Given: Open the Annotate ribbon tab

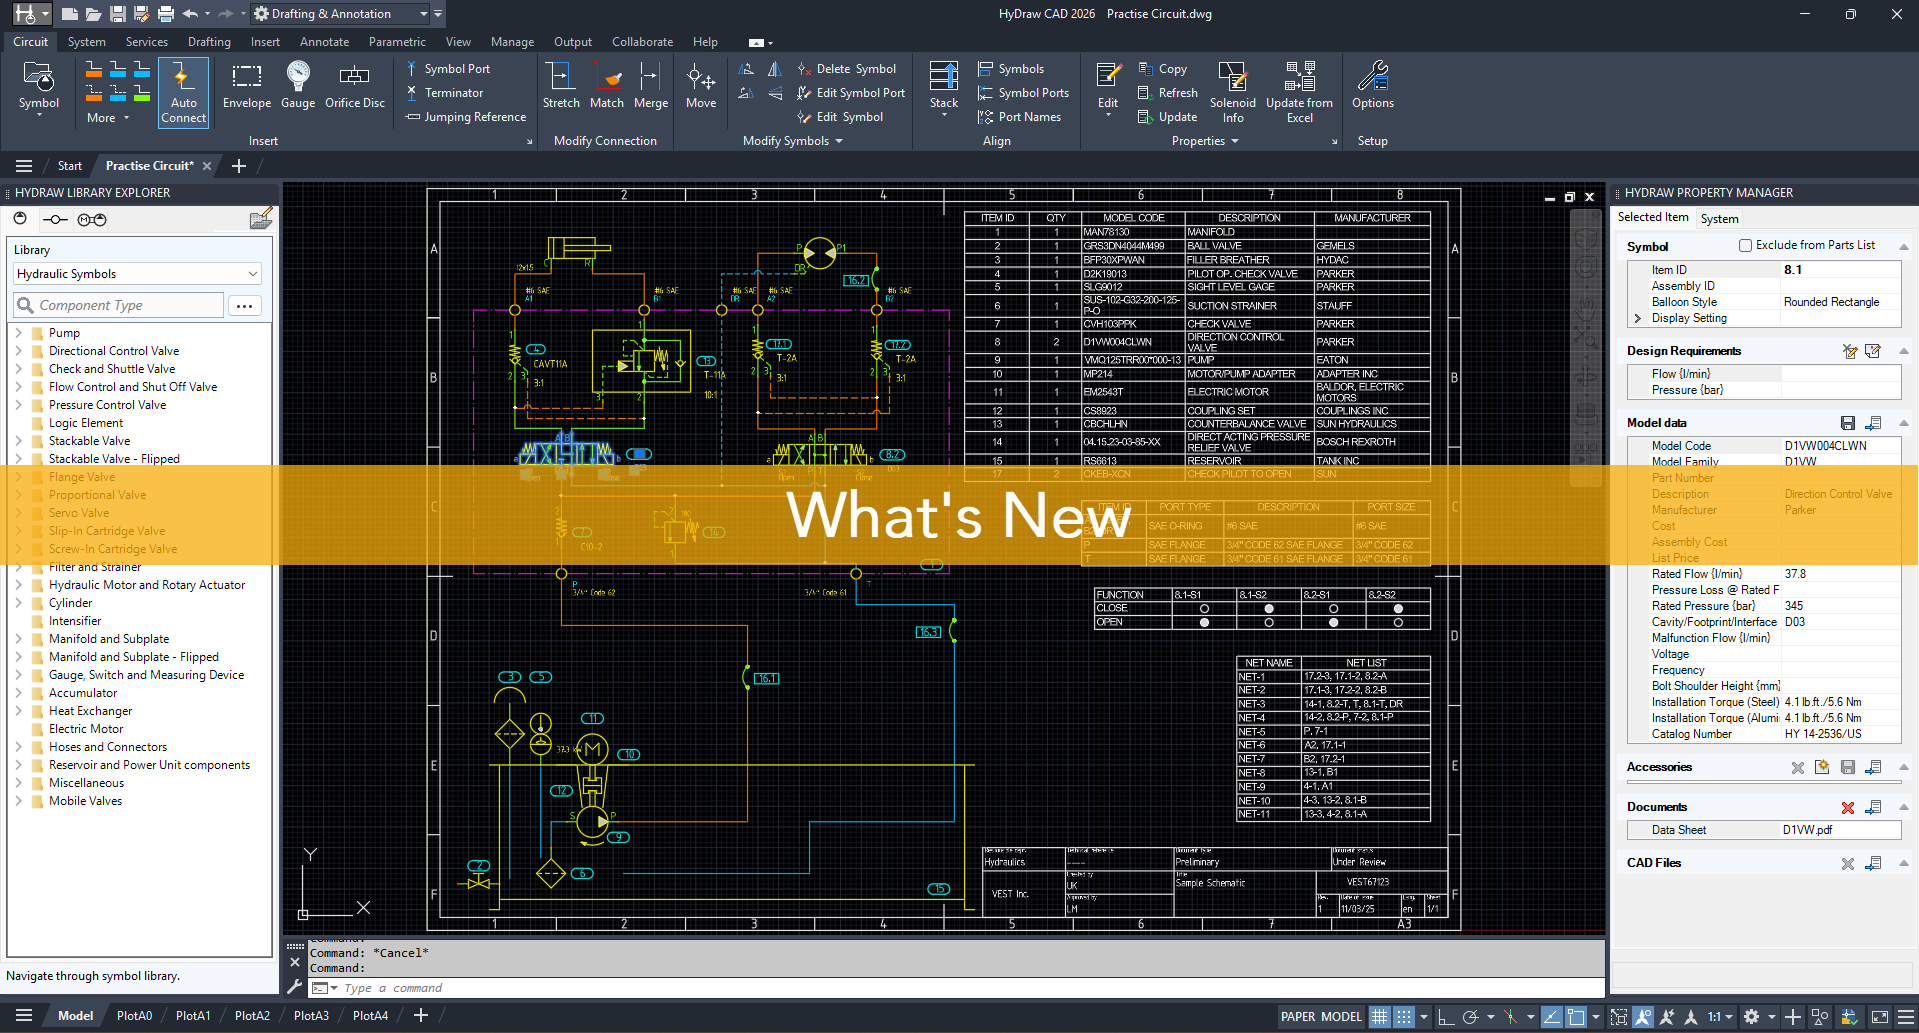Looking at the screenshot, I should coord(324,42).
